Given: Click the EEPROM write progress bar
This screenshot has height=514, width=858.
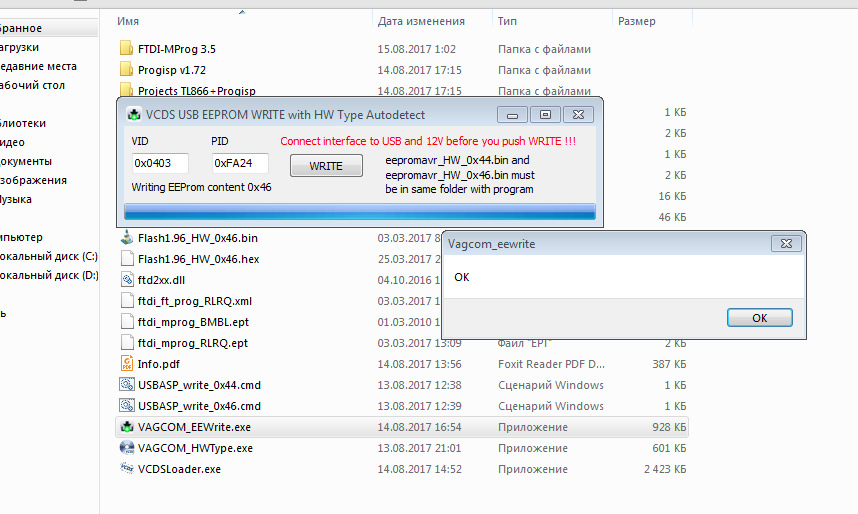Looking at the screenshot, I should pos(360,212).
